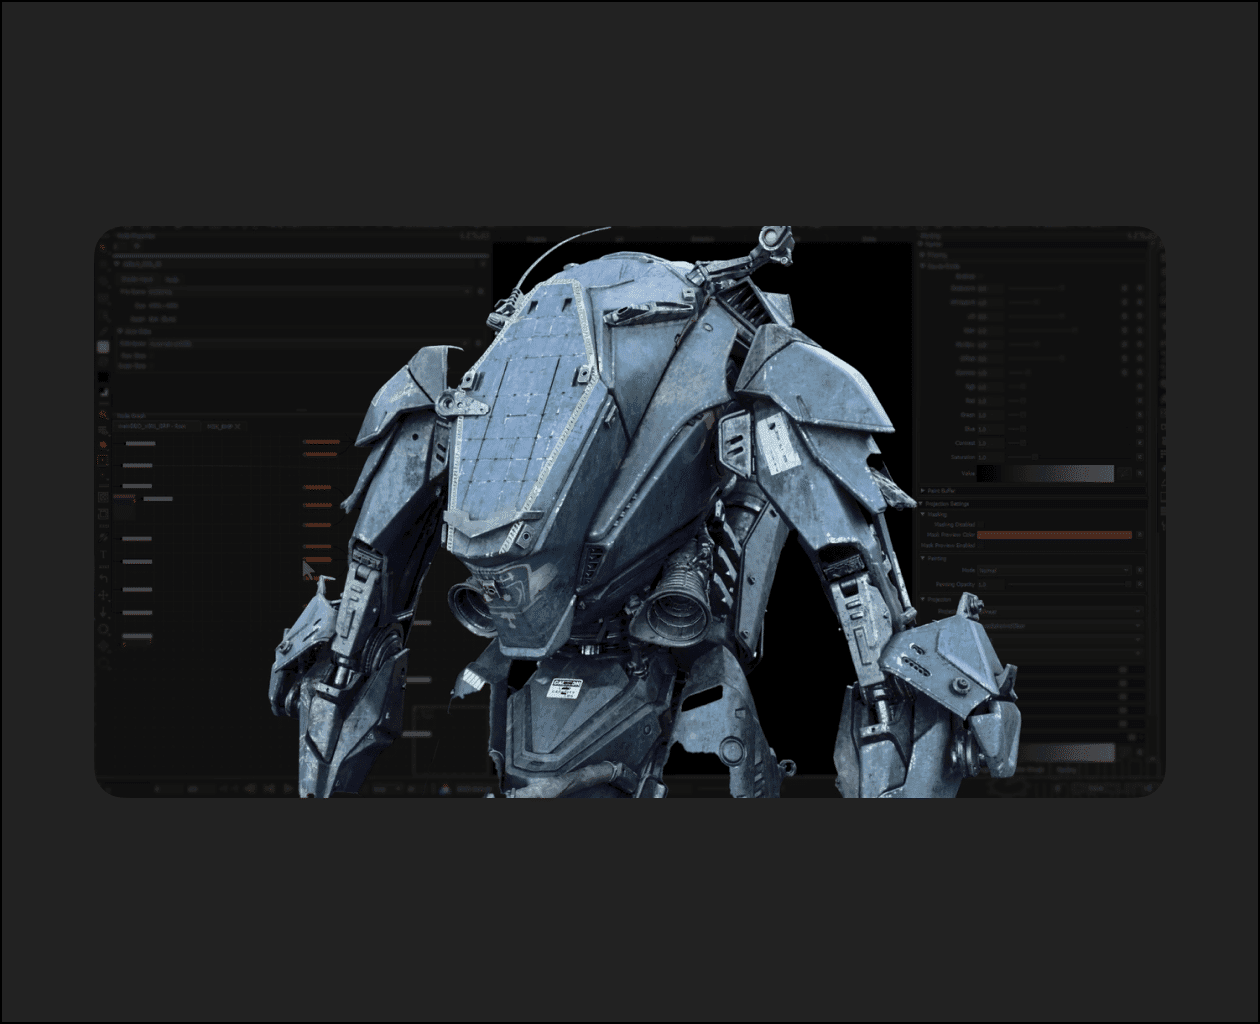
Task: Open the painting Mode dropdown set to Normal
Action: coord(1052,570)
